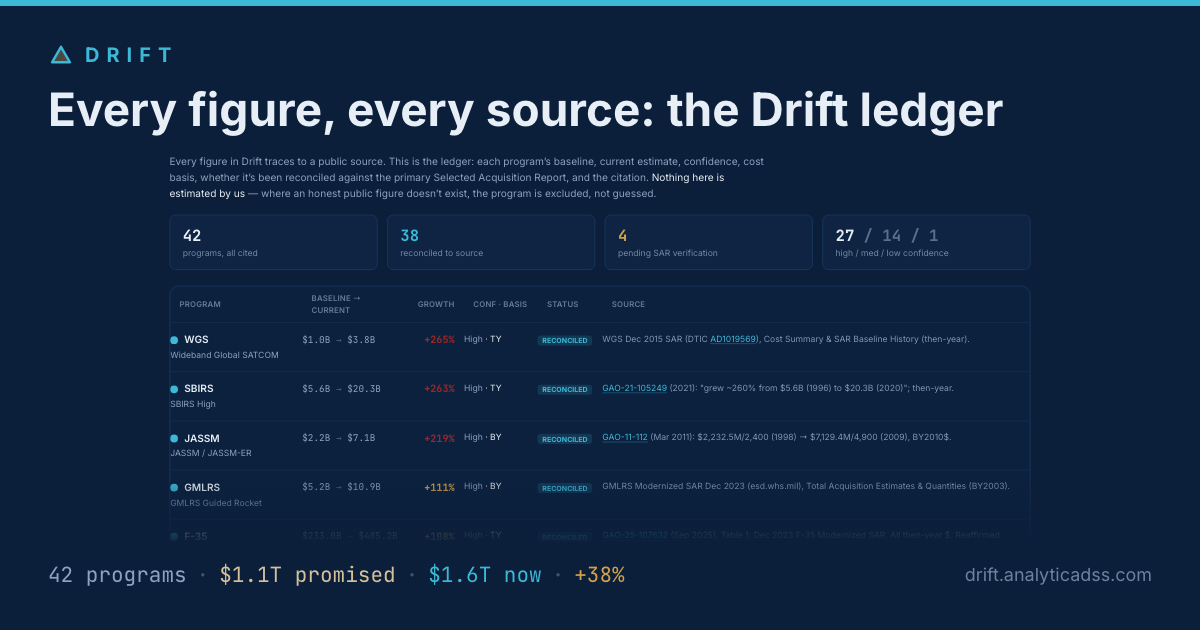1200x630 pixels.
Task: Open the AD1019569 DTIC link
Action: tap(733, 339)
